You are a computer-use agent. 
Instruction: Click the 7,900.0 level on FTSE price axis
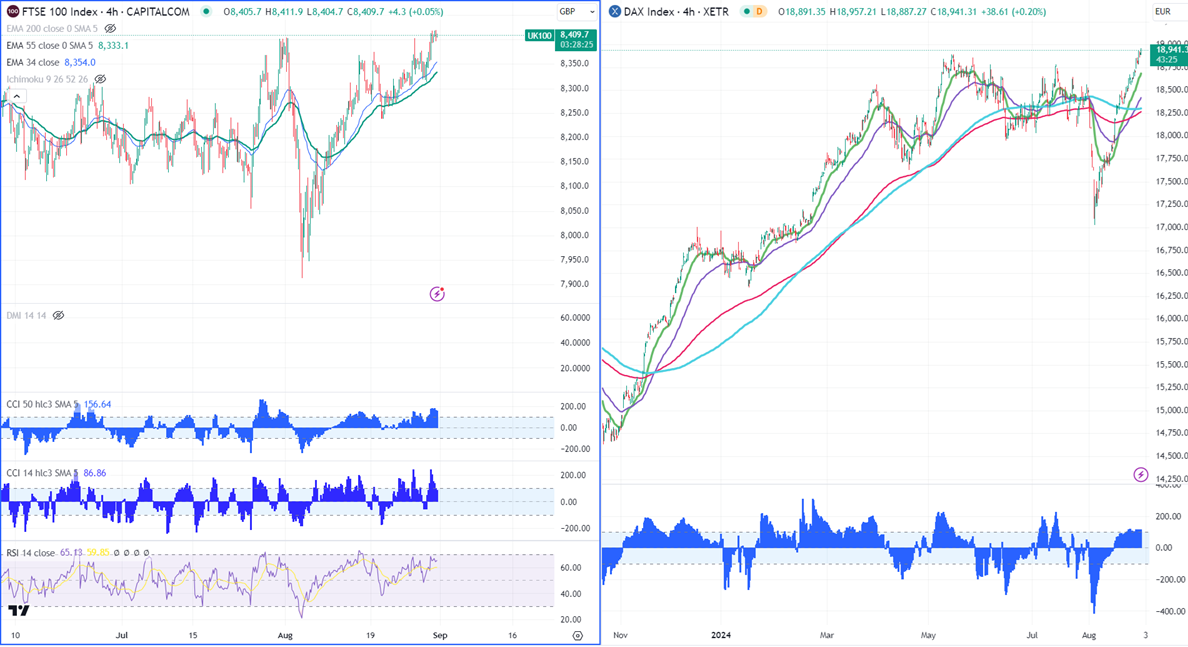pos(574,284)
